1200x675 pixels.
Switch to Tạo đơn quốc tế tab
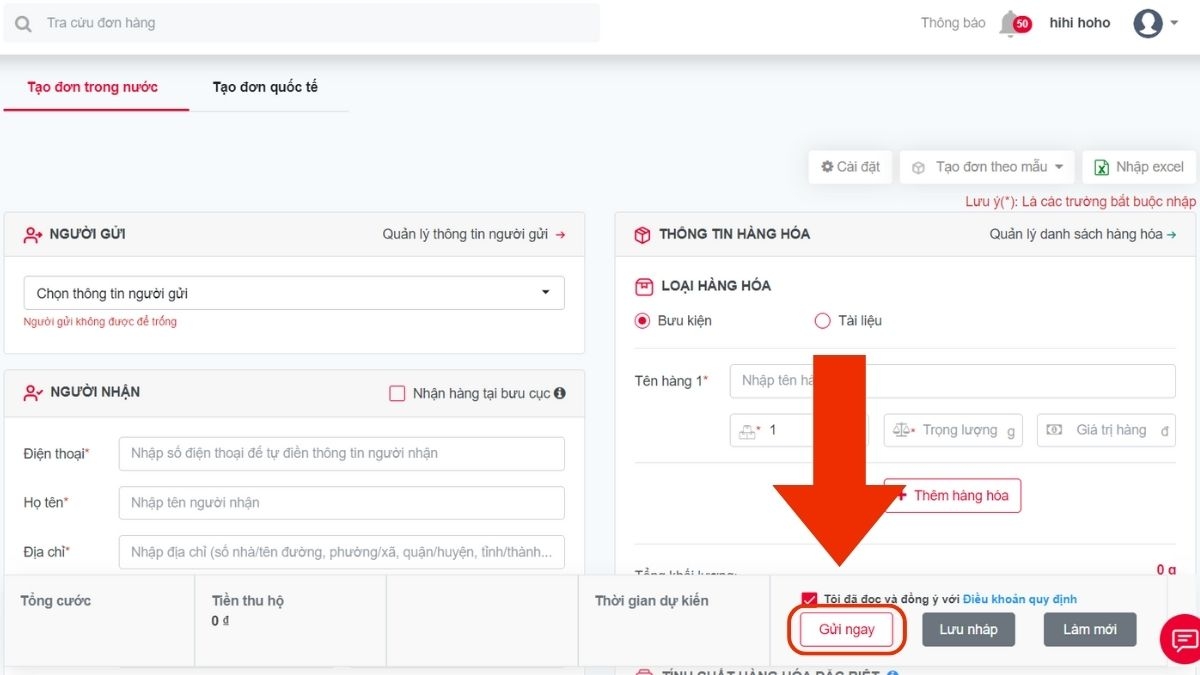coord(265,87)
